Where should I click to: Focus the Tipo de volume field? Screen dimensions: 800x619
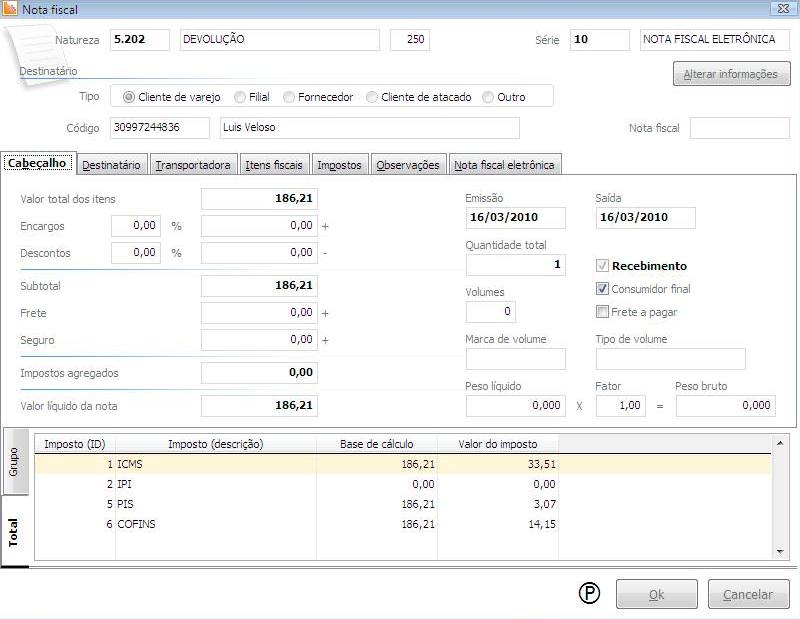pos(670,359)
